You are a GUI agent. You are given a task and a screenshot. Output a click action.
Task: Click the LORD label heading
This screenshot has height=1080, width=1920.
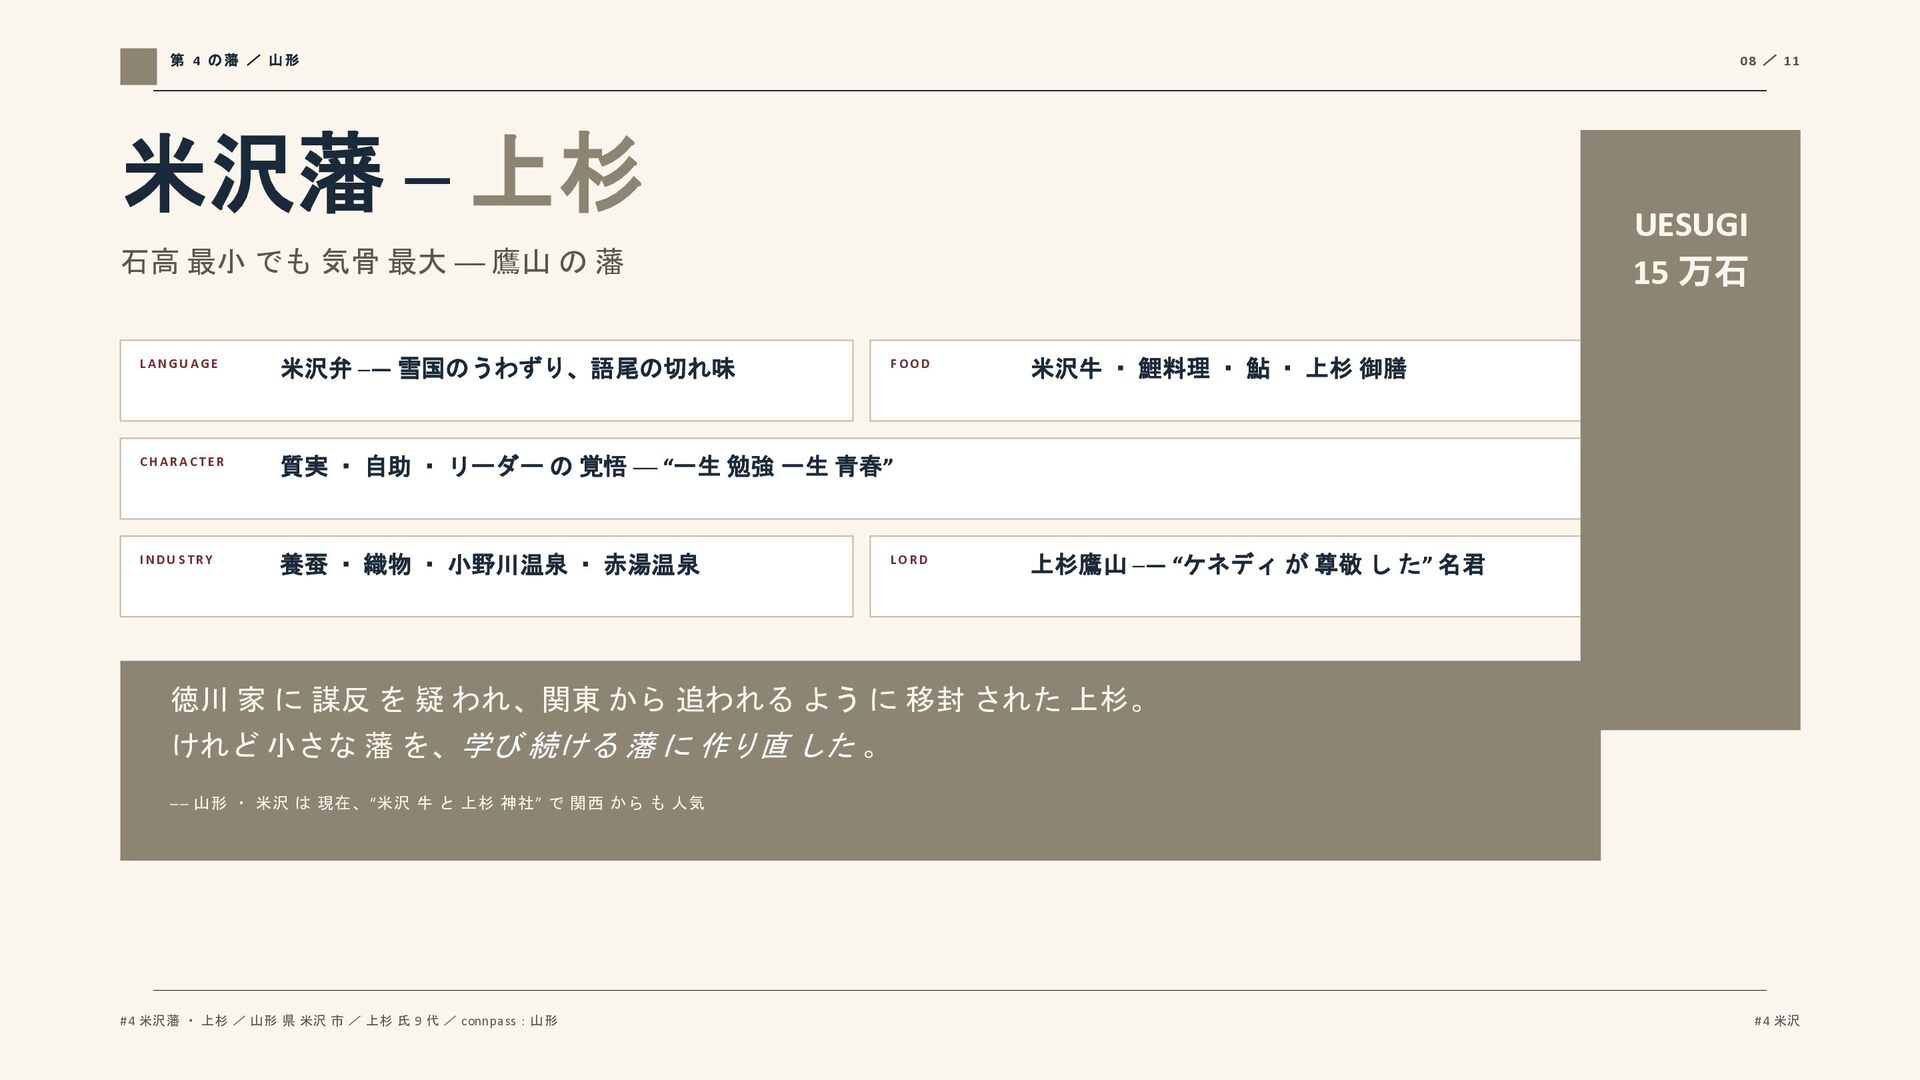click(909, 560)
